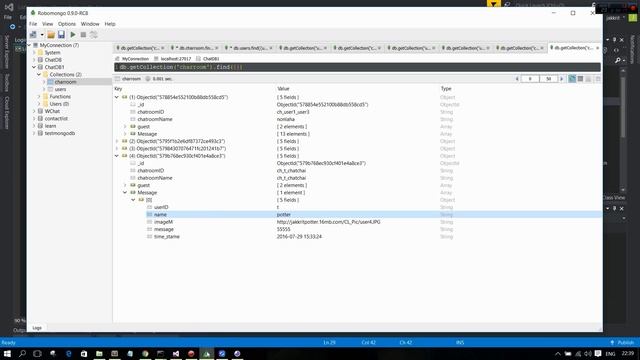Image resolution: width=640 pixels, height=360 pixels.
Task: Collapse document (1) ObjectId row
Action: click(117, 98)
